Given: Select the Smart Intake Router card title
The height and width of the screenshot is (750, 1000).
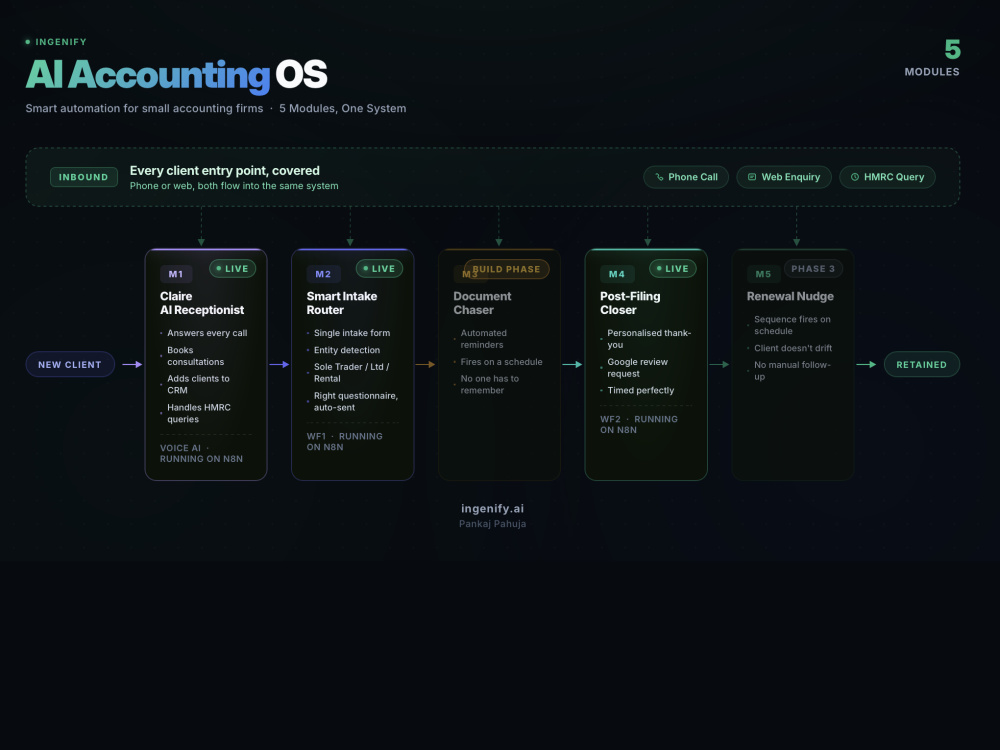Looking at the screenshot, I should (342, 303).
